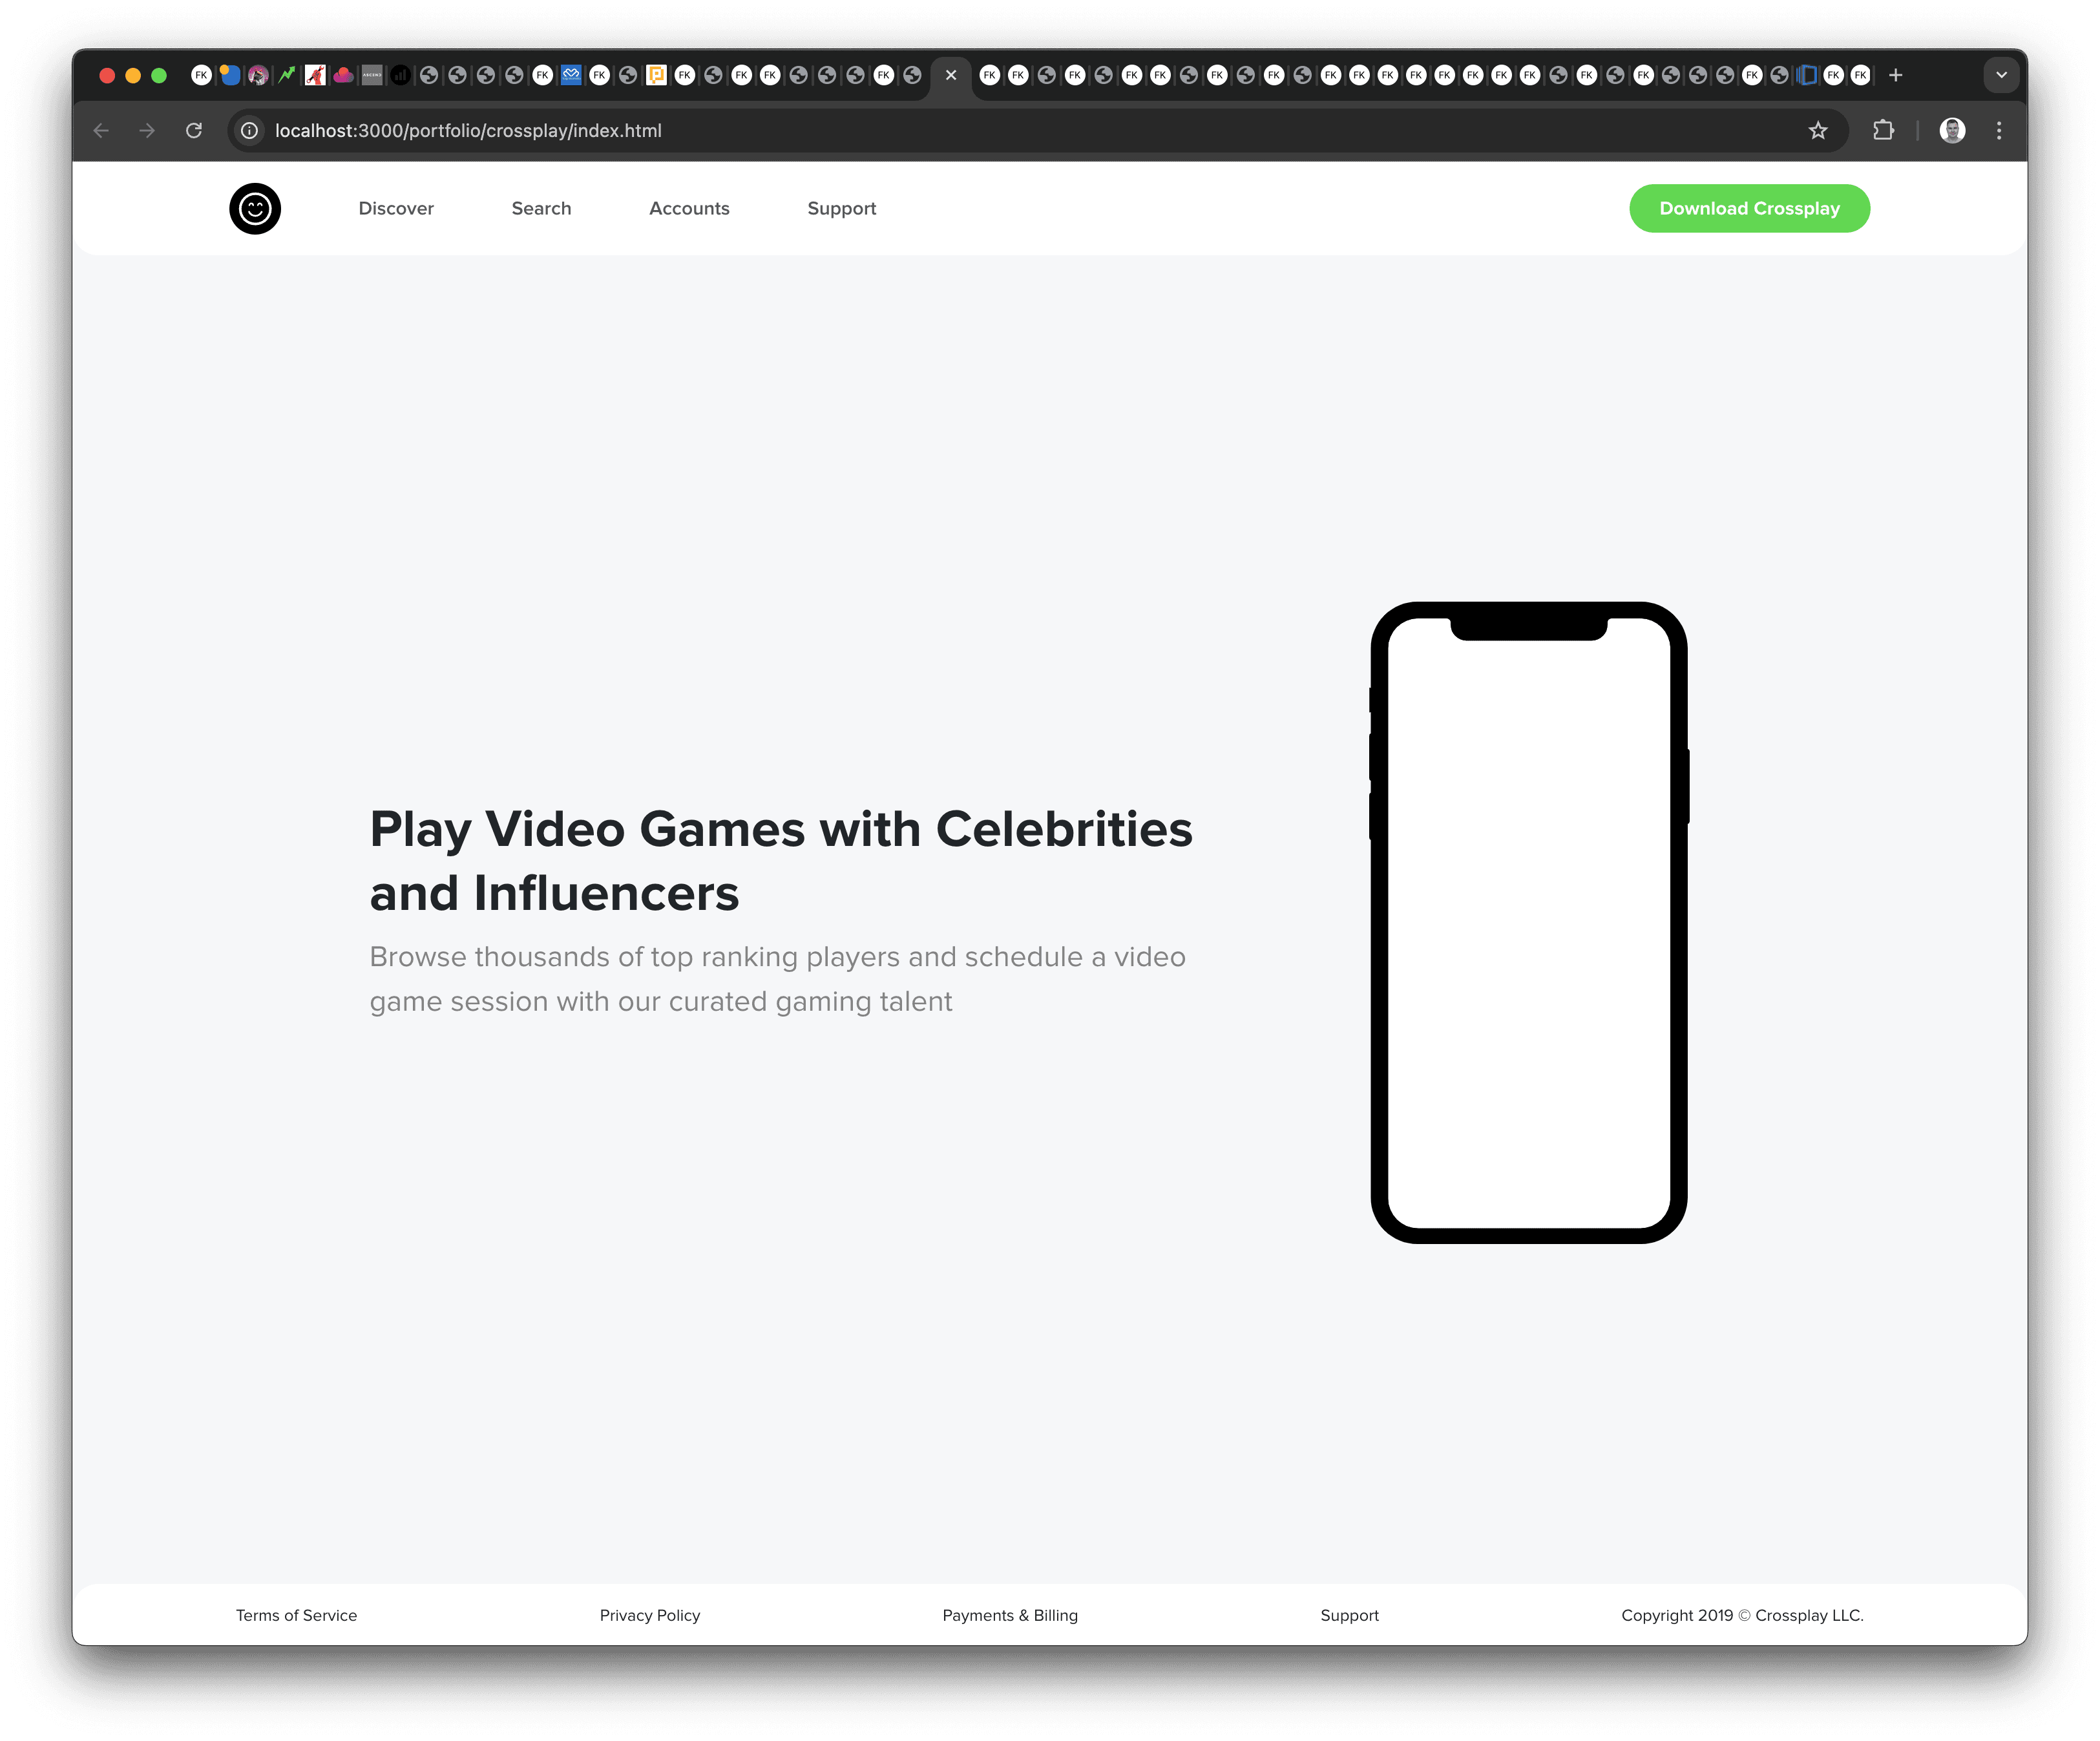The height and width of the screenshot is (1741, 2100).
Task: View site information icon in address bar
Action: [x=250, y=131]
